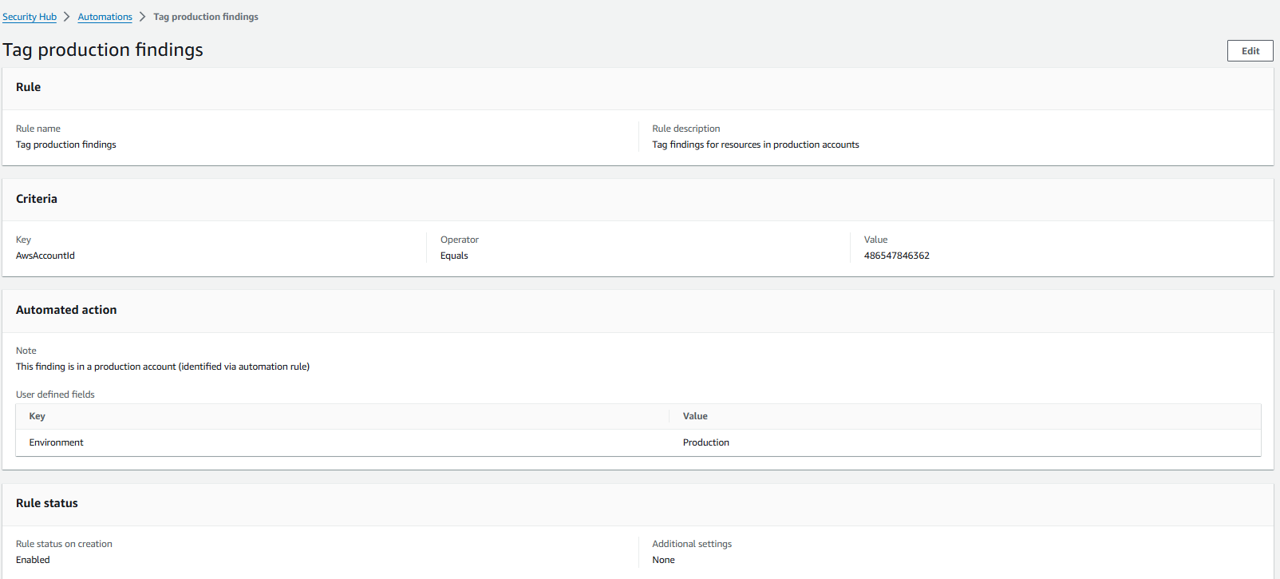
Task: Click the Key column header
Action: pyautogui.click(x=37, y=416)
